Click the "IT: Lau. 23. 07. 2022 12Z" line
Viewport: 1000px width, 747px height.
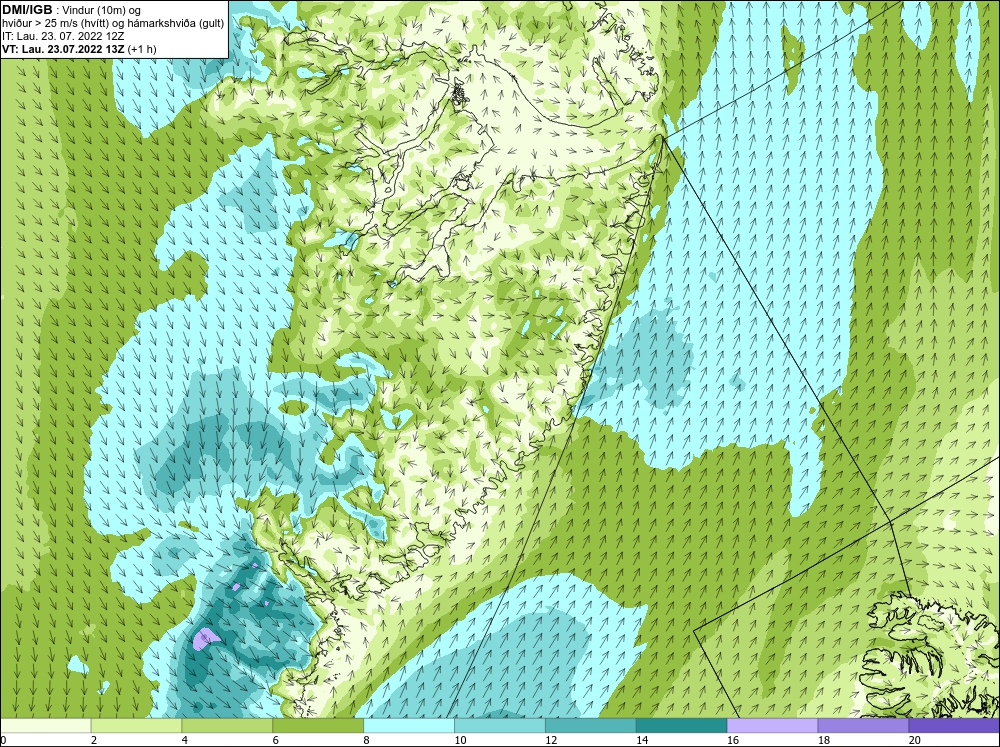pyautogui.click(x=63, y=36)
